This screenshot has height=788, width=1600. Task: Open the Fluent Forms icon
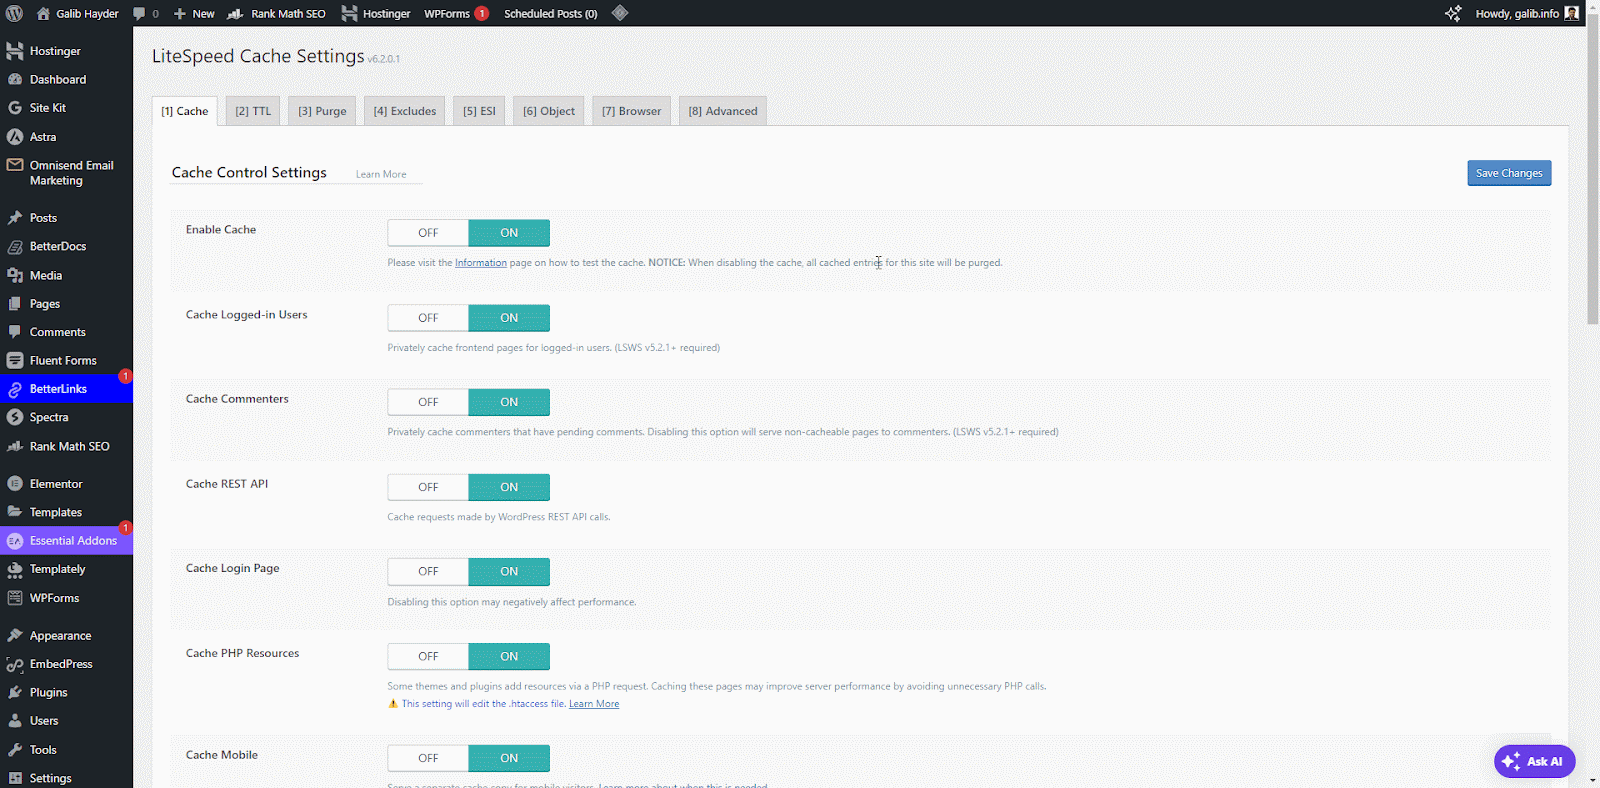pos(15,360)
